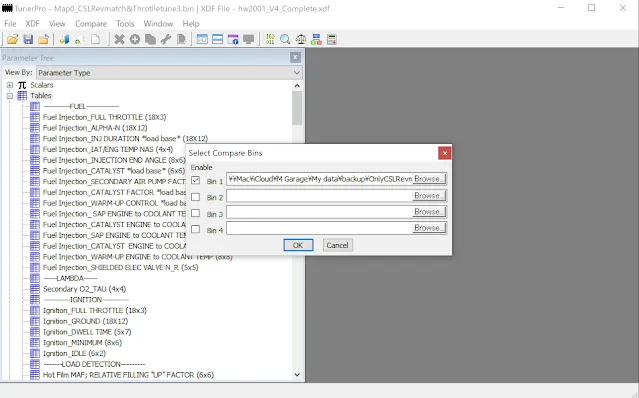Select Fuel Injection_ALPHA-N (18X12) table
Screen dimensions: 639x398
(95, 128)
